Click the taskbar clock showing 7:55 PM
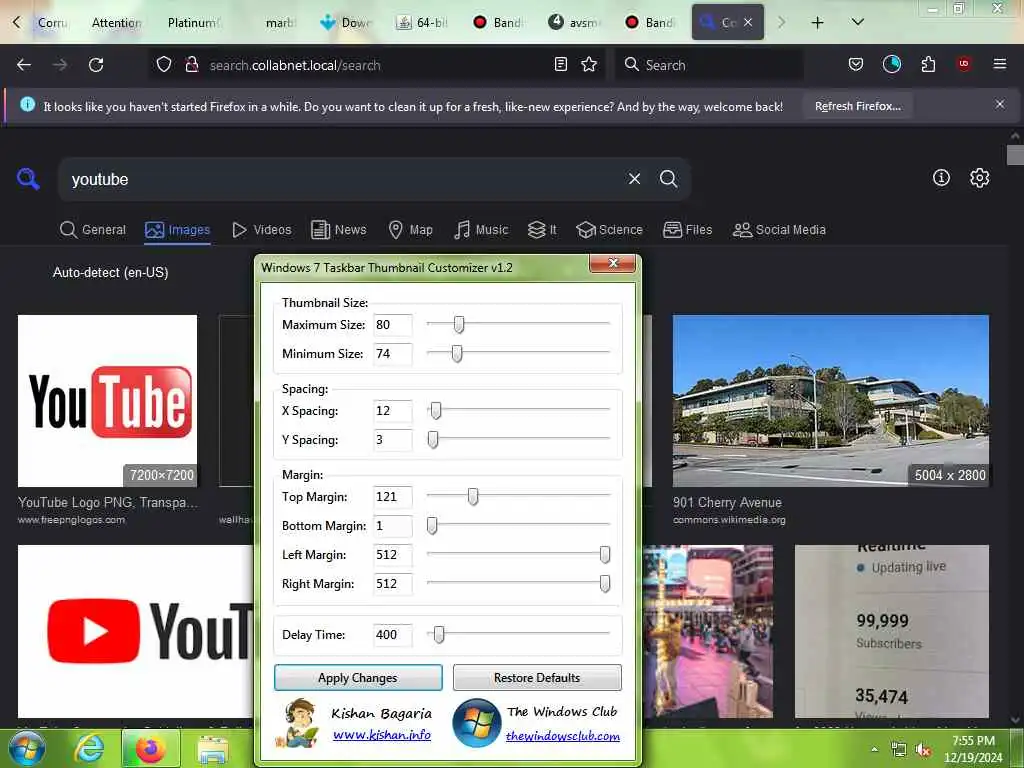Image resolution: width=1024 pixels, height=768 pixels. 972,749
